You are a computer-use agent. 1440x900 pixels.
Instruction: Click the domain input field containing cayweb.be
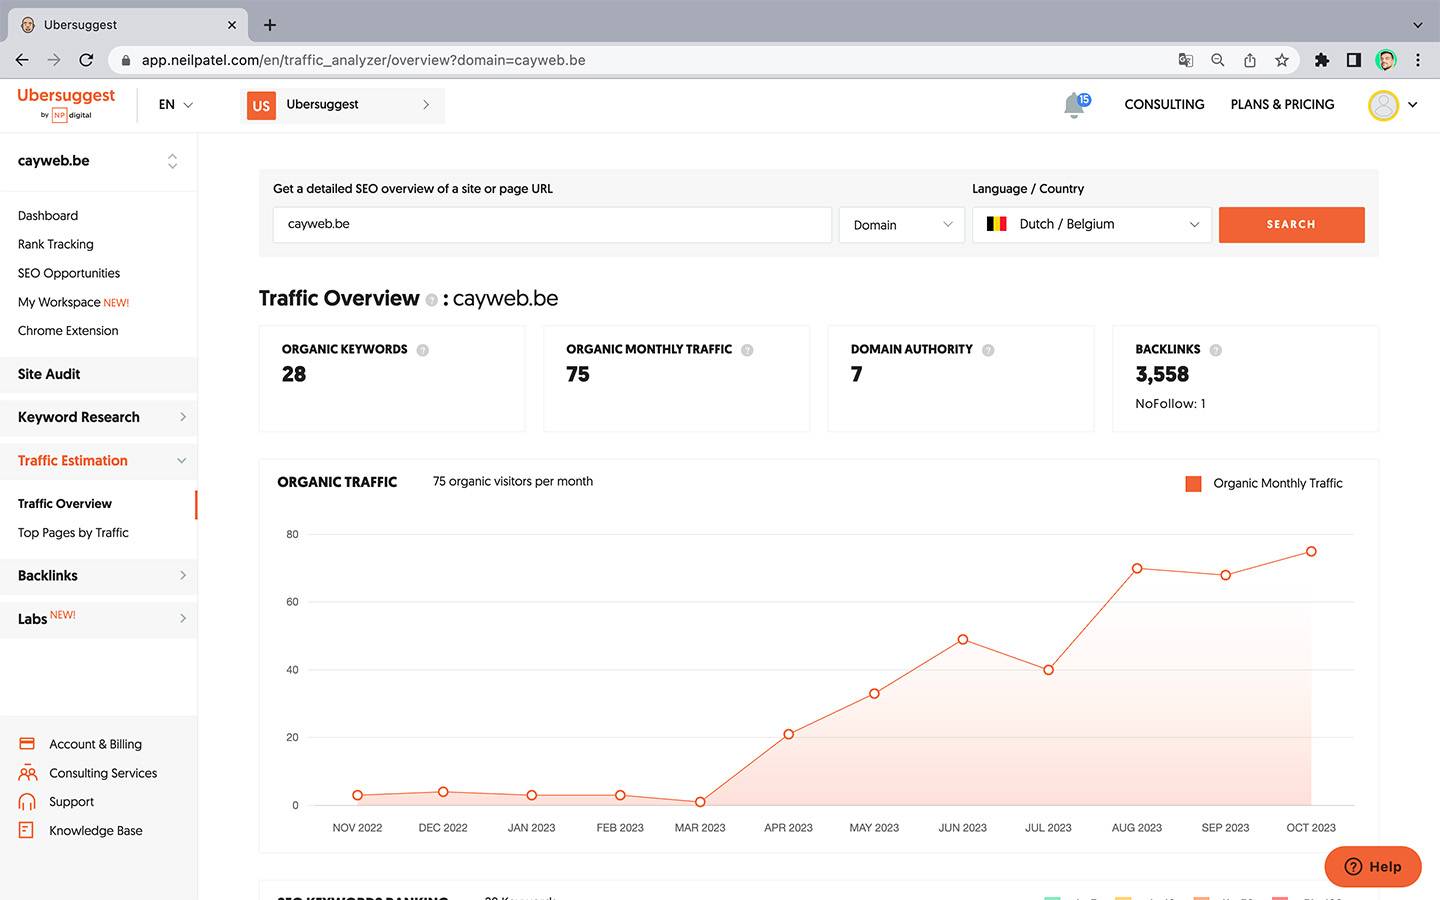point(552,225)
